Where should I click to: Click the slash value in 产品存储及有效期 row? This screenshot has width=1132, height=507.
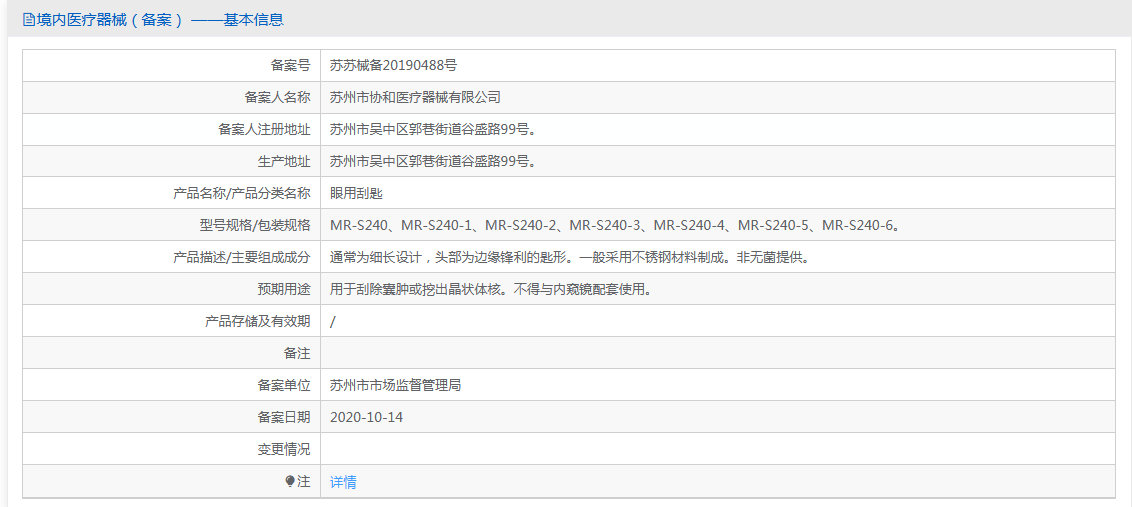coord(332,321)
